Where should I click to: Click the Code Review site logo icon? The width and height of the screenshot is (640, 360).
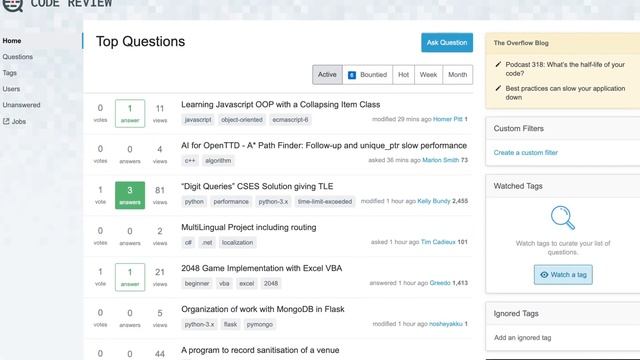point(13,5)
